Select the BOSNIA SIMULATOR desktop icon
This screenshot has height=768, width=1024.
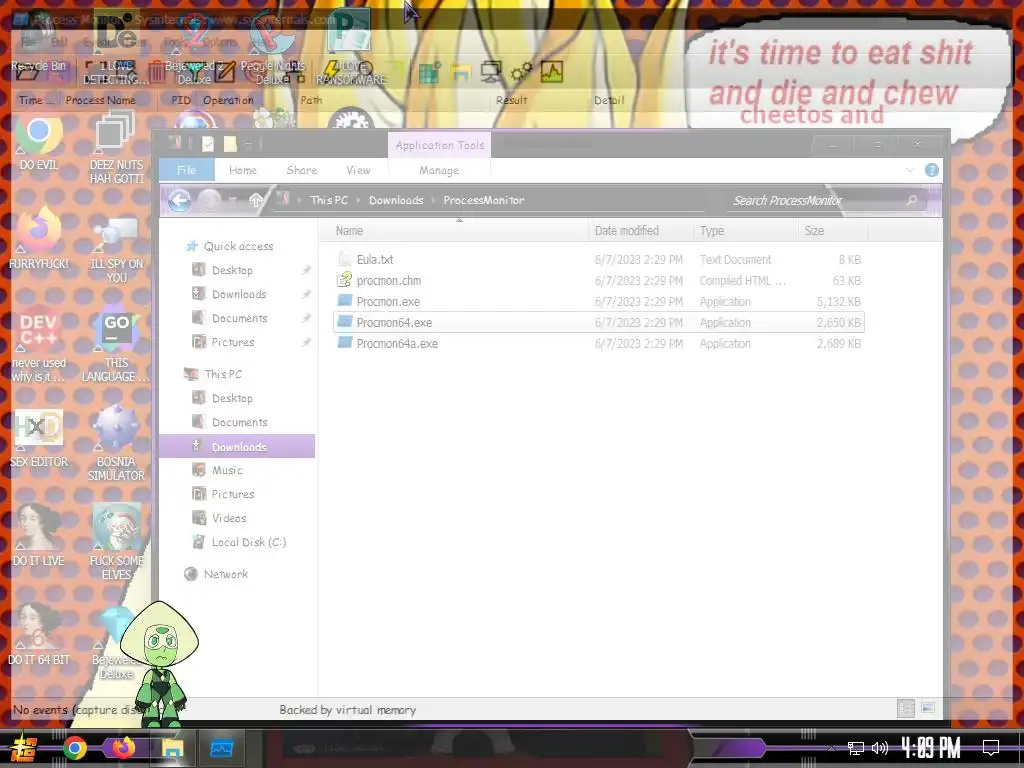coord(116,443)
